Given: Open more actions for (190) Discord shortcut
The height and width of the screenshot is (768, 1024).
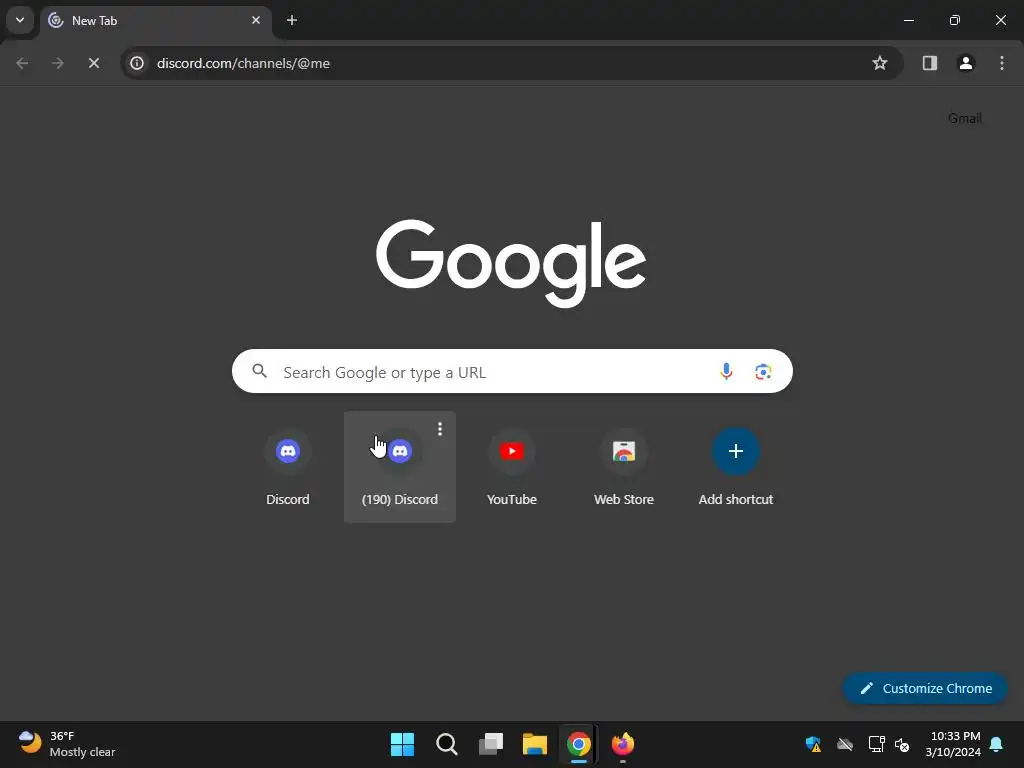Looking at the screenshot, I should [440, 429].
